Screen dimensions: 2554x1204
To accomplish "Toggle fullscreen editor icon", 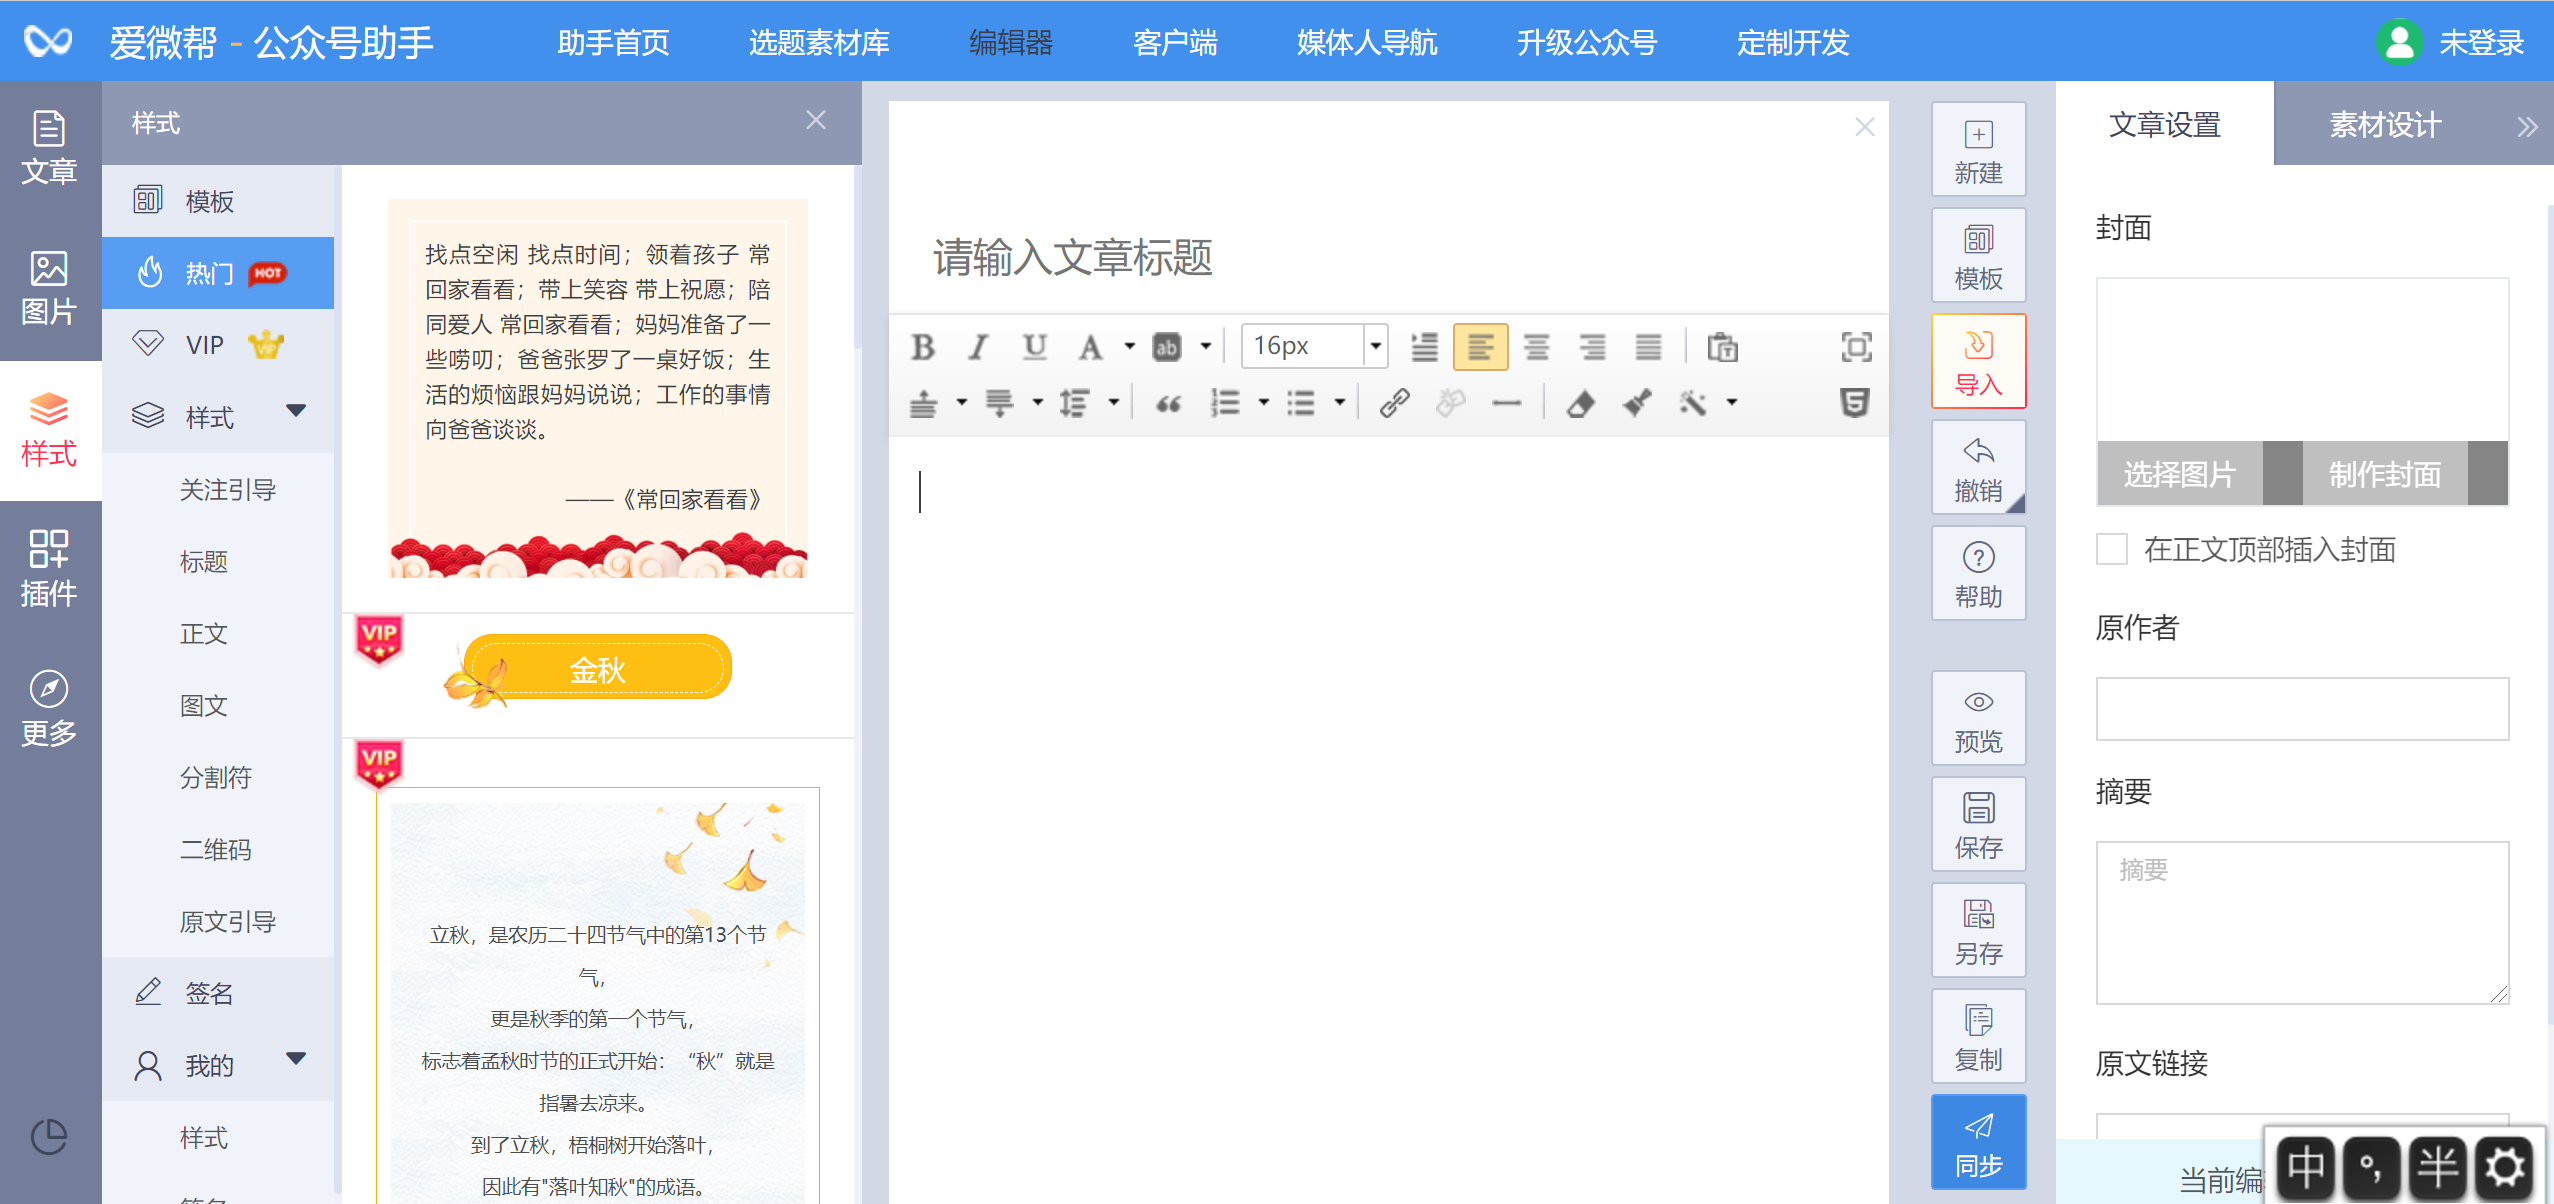I will pos(1856,347).
